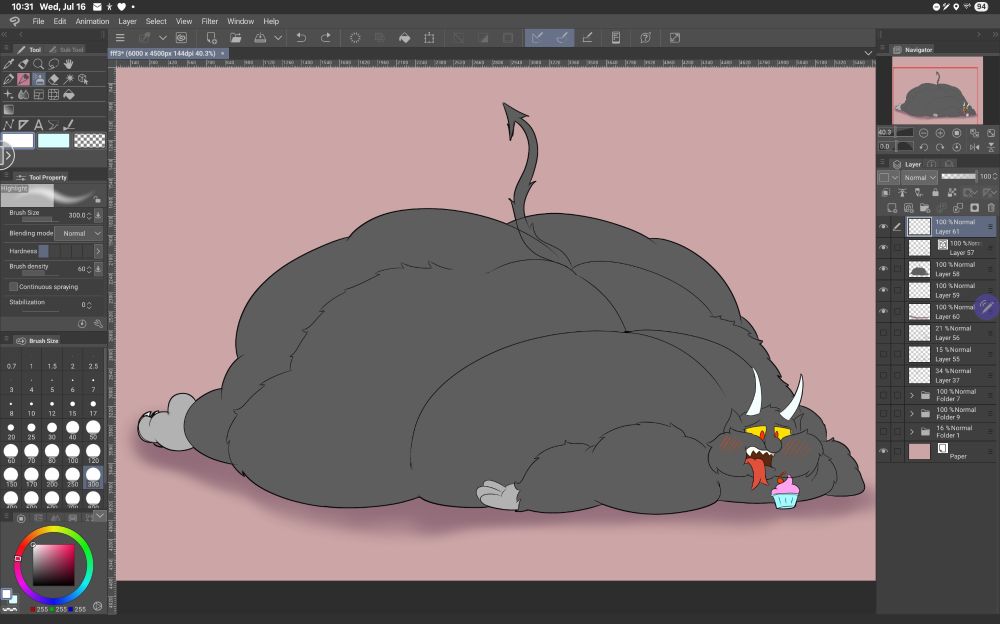Enable the Continuous spraying checkbox
This screenshot has width=1000, height=624.
click(x=13, y=286)
